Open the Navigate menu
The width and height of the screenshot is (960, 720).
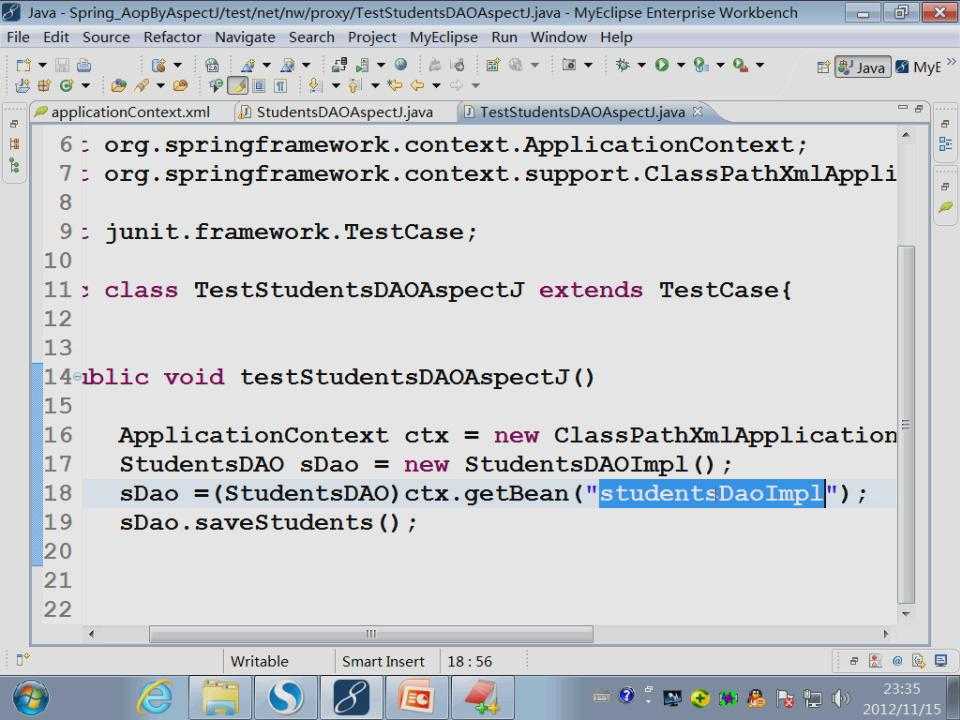[245, 37]
